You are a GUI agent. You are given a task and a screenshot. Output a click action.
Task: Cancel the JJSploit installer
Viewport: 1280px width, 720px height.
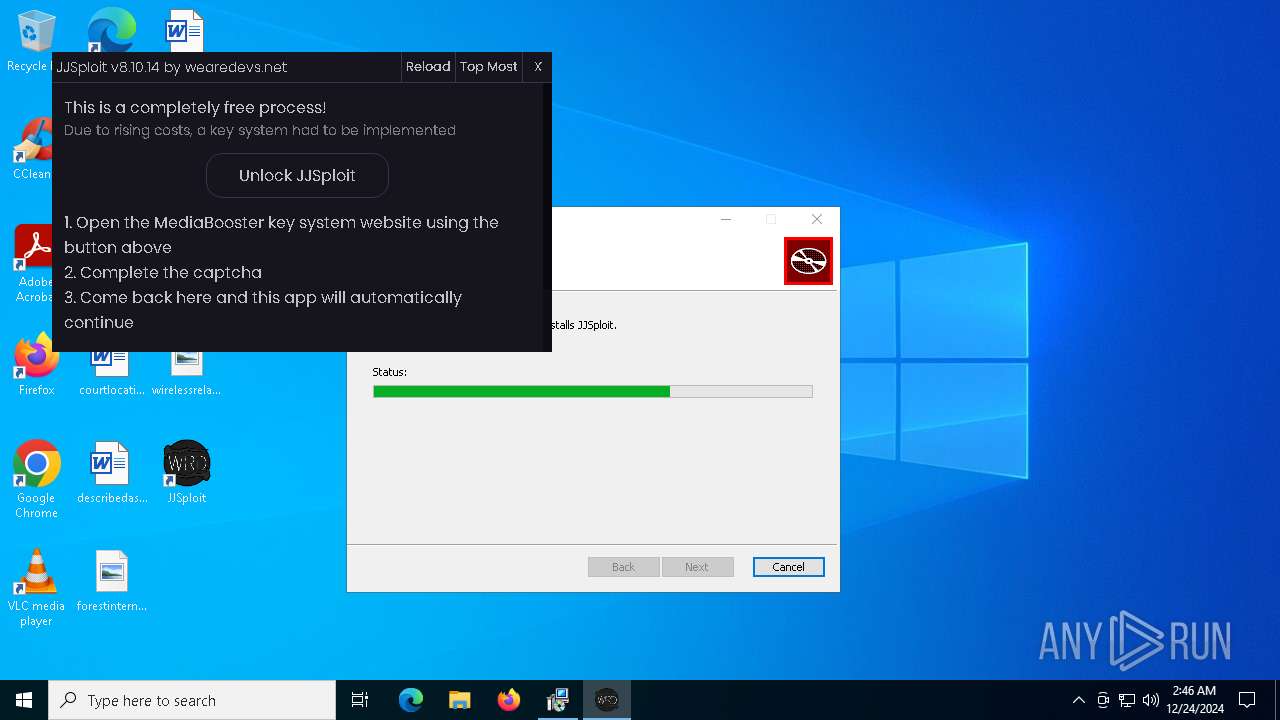point(788,567)
